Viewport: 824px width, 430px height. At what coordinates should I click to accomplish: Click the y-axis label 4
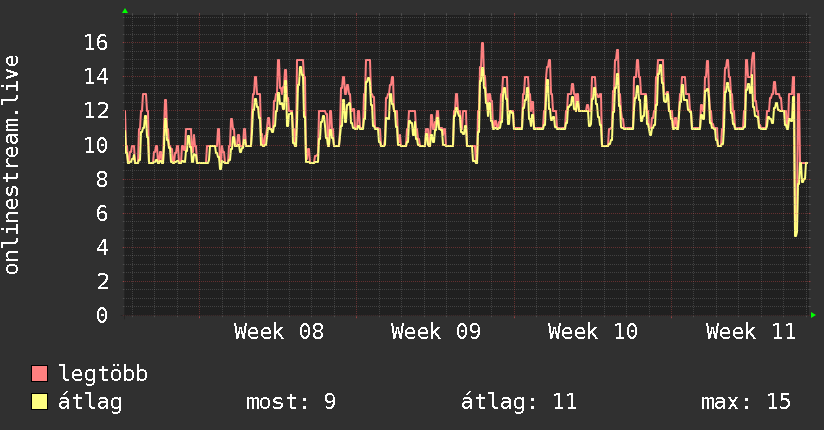102,247
